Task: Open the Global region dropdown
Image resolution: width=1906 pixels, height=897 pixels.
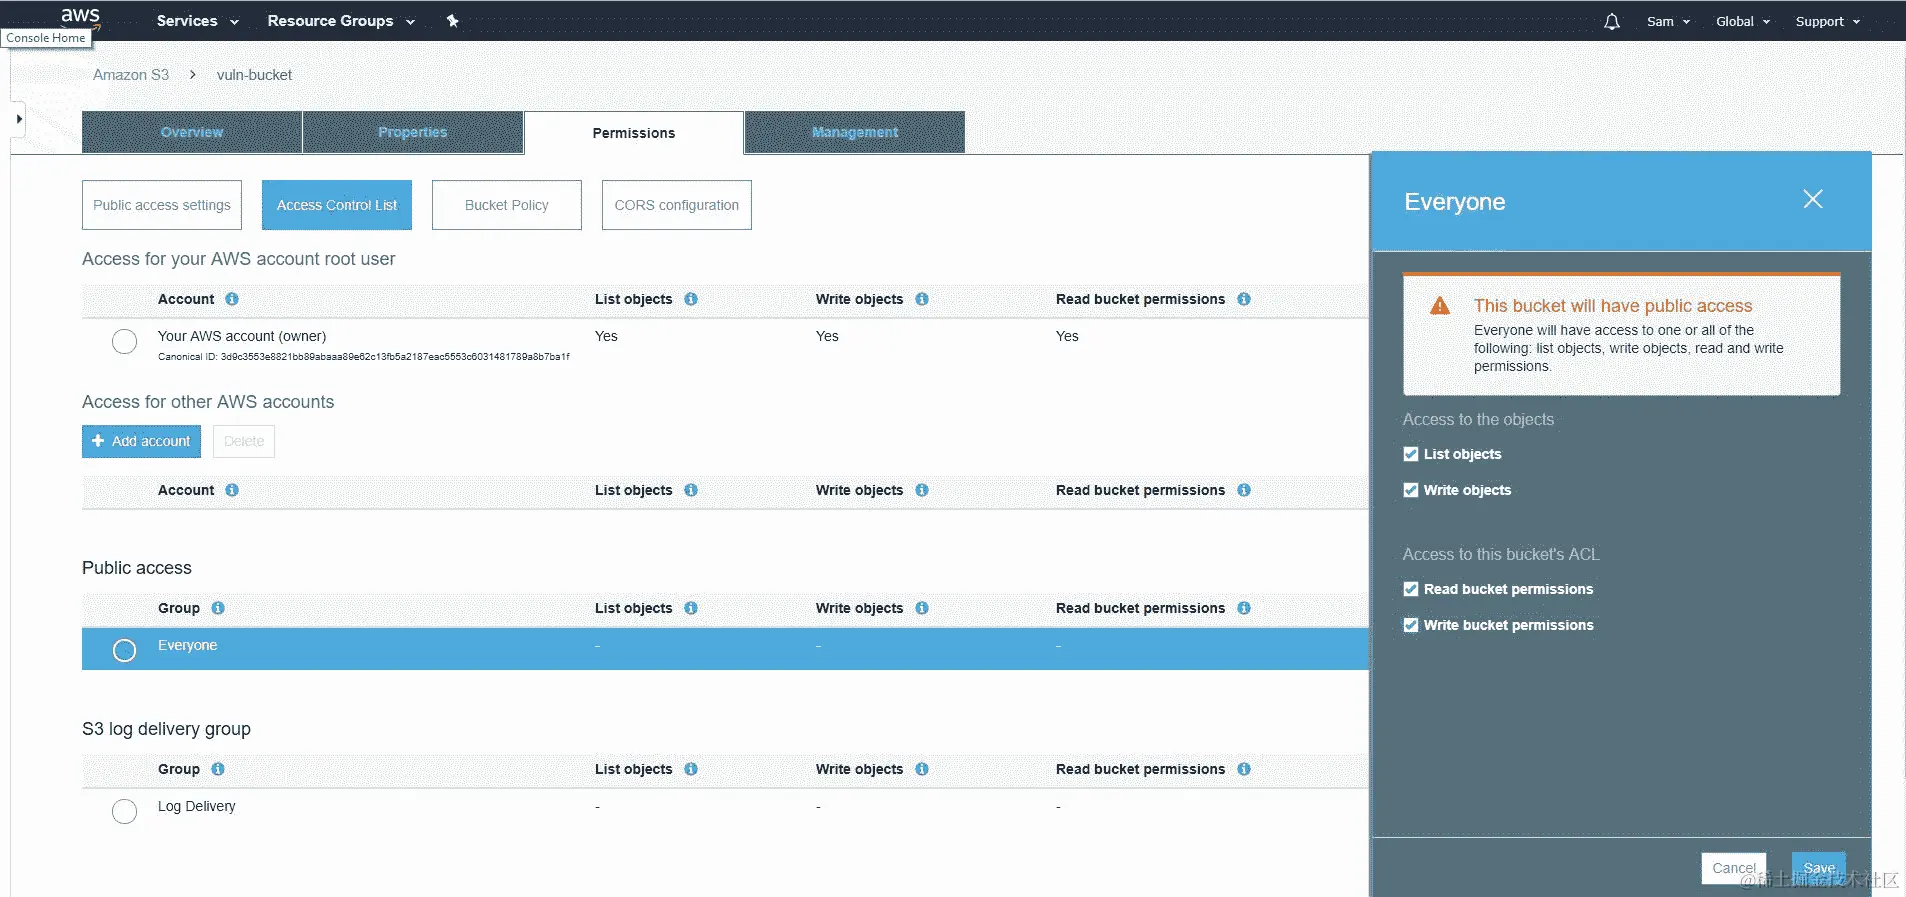Action: tap(1743, 21)
